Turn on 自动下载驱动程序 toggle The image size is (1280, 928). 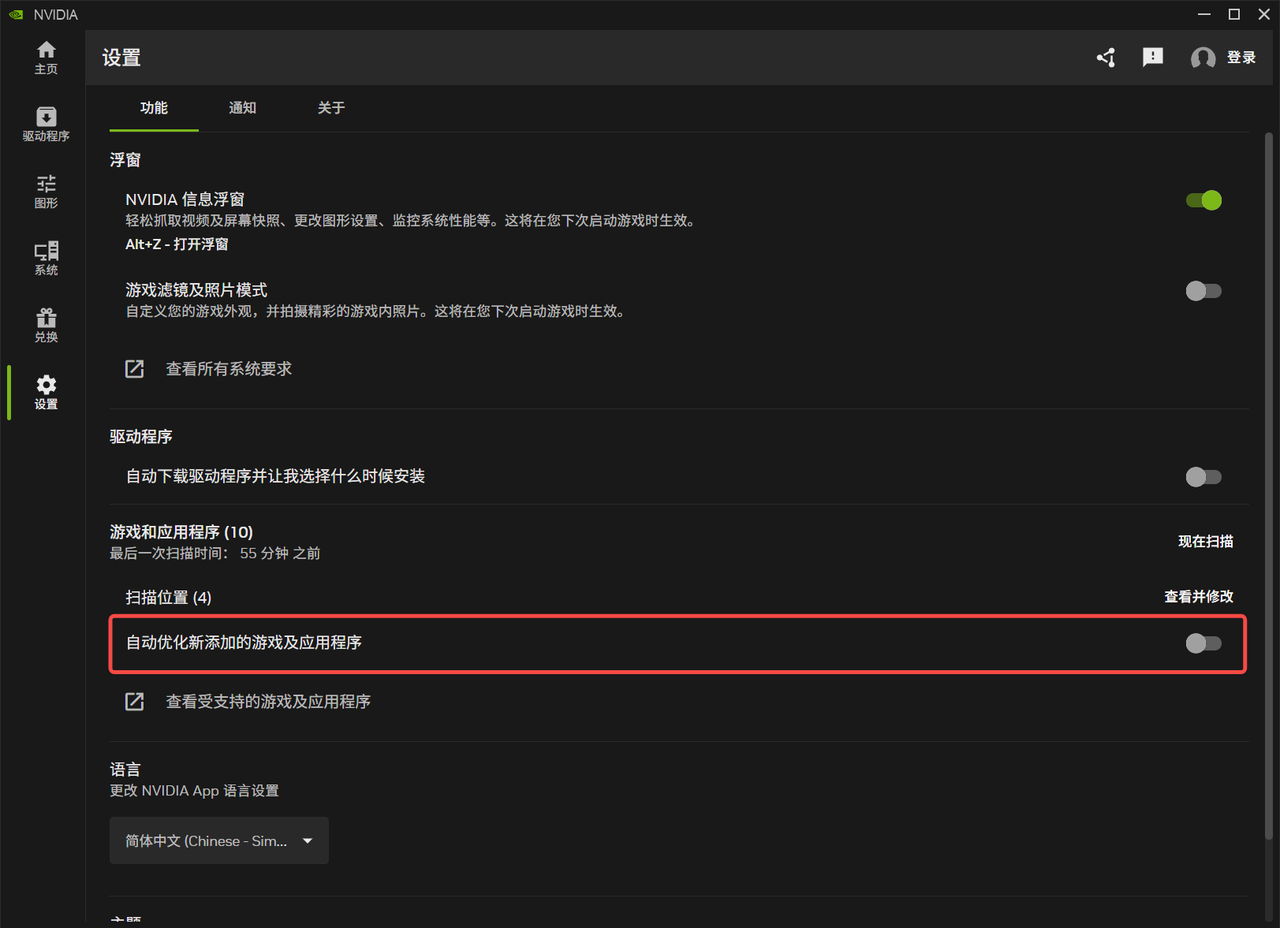click(1203, 477)
